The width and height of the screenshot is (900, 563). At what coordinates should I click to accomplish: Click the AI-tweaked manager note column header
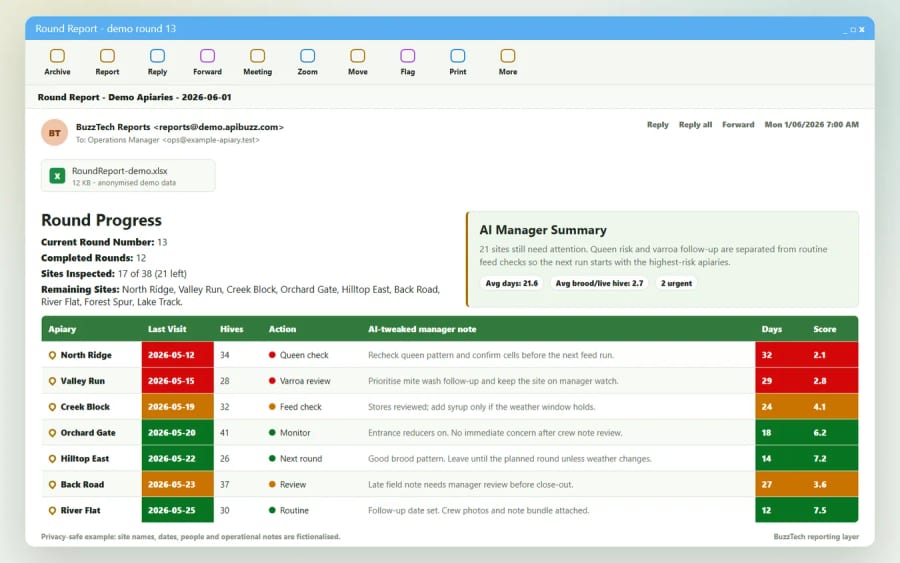click(422, 329)
